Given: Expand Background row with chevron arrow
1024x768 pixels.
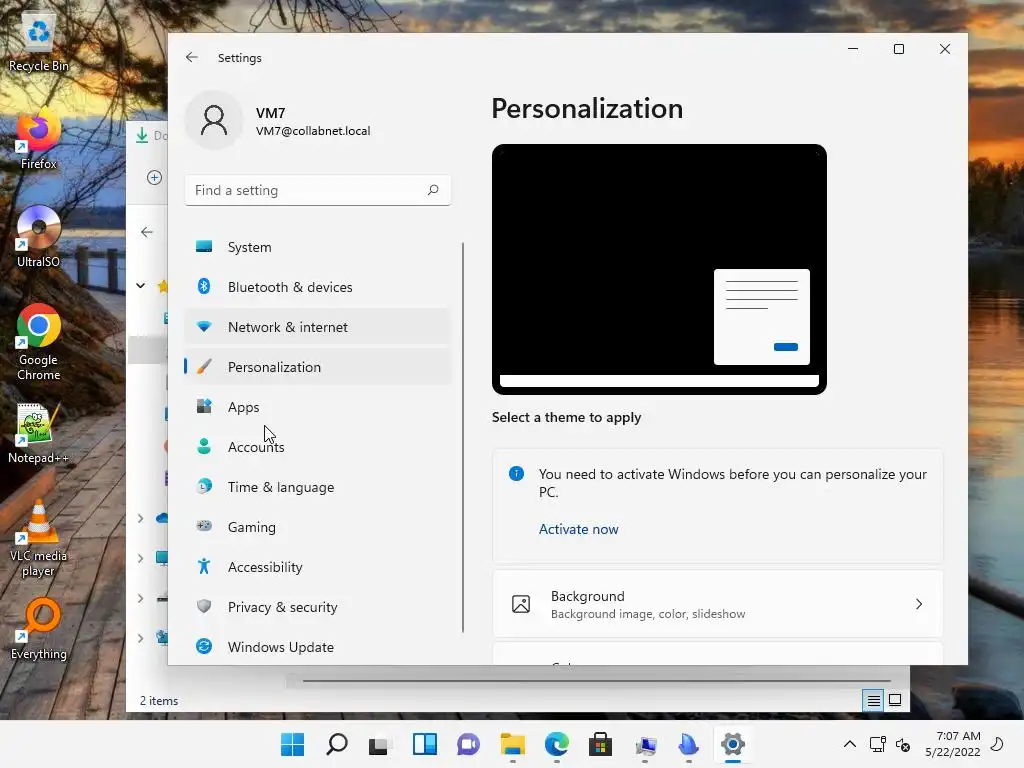Looking at the screenshot, I should coord(919,604).
